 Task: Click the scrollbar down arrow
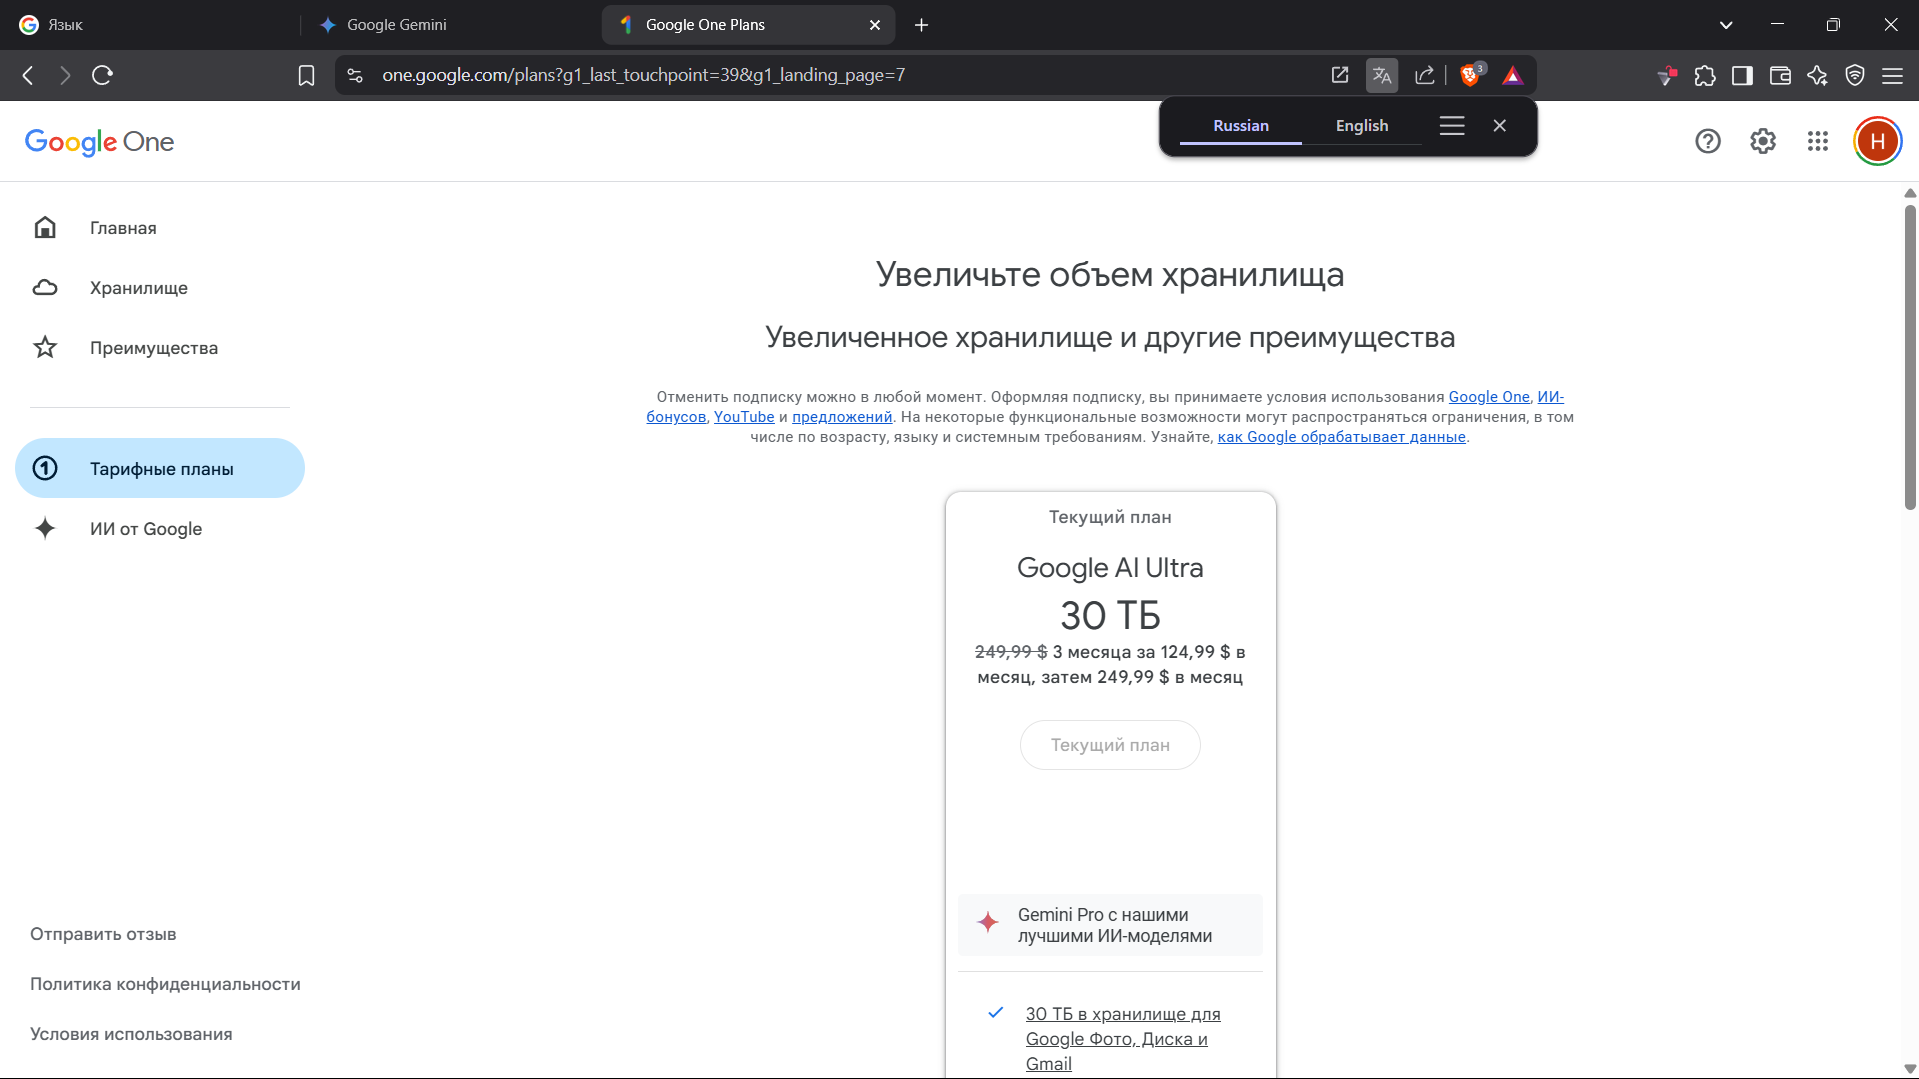pos(1910,1069)
